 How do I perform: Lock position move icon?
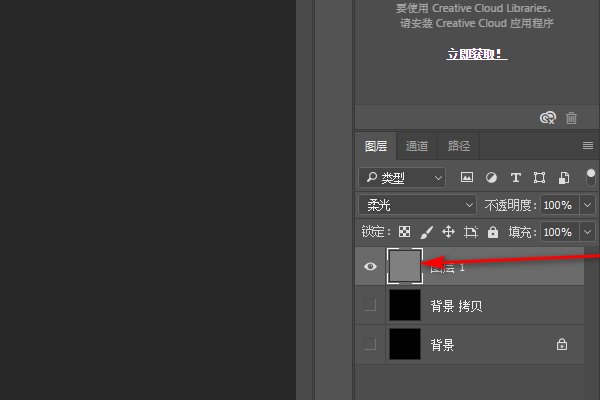coord(448,232)
